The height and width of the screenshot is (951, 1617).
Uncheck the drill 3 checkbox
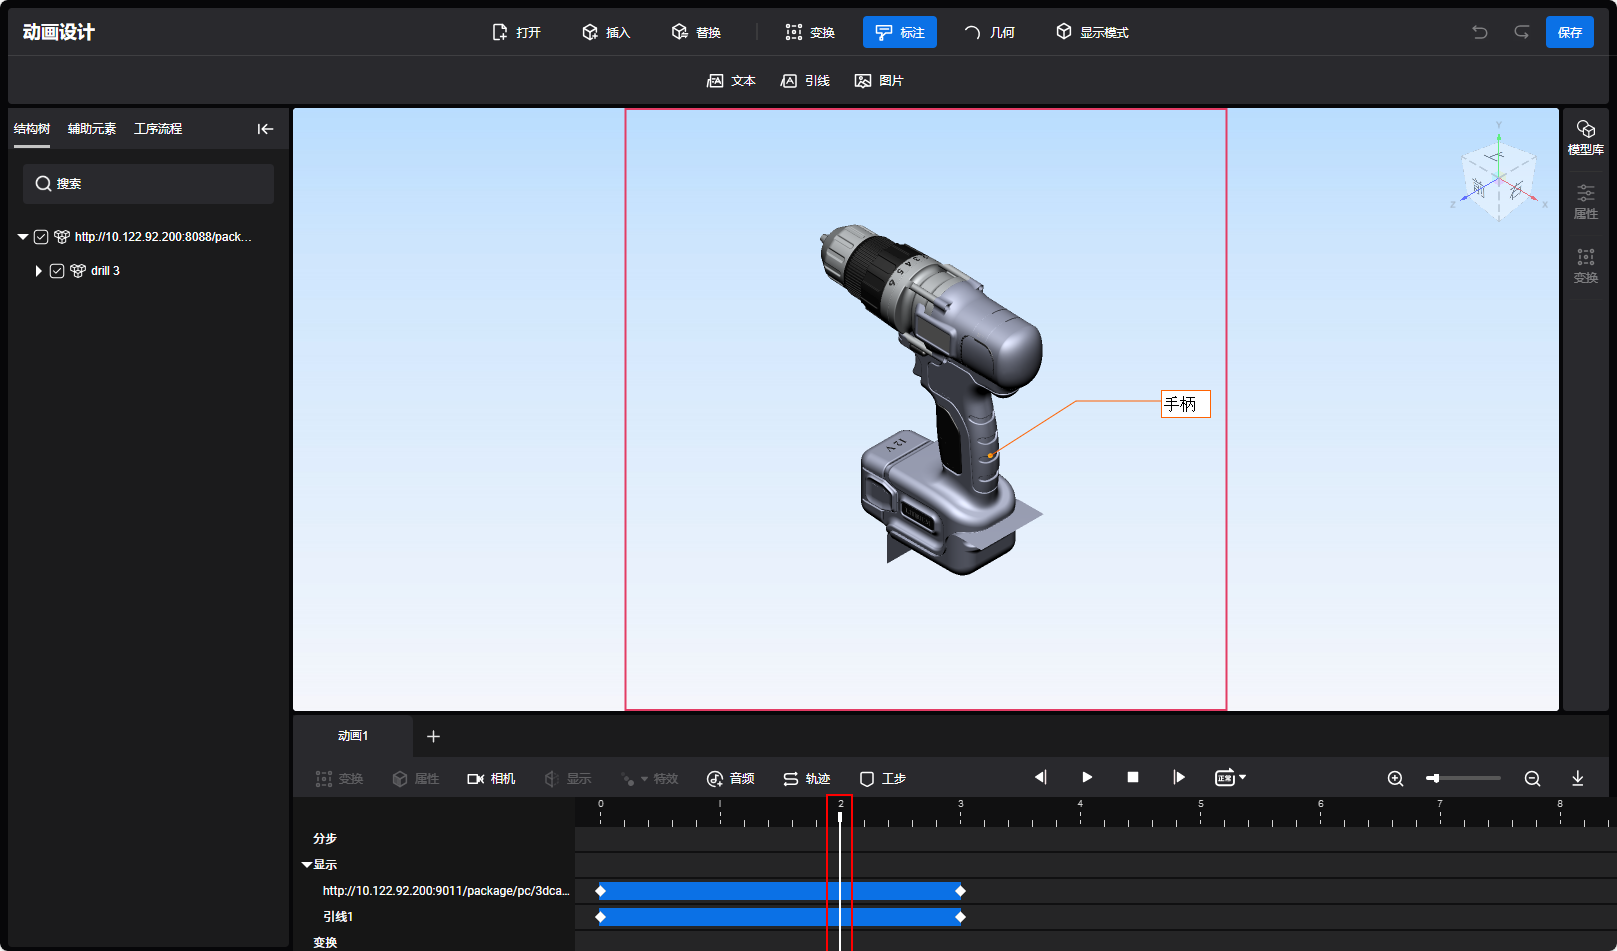[x=57, y=271]
